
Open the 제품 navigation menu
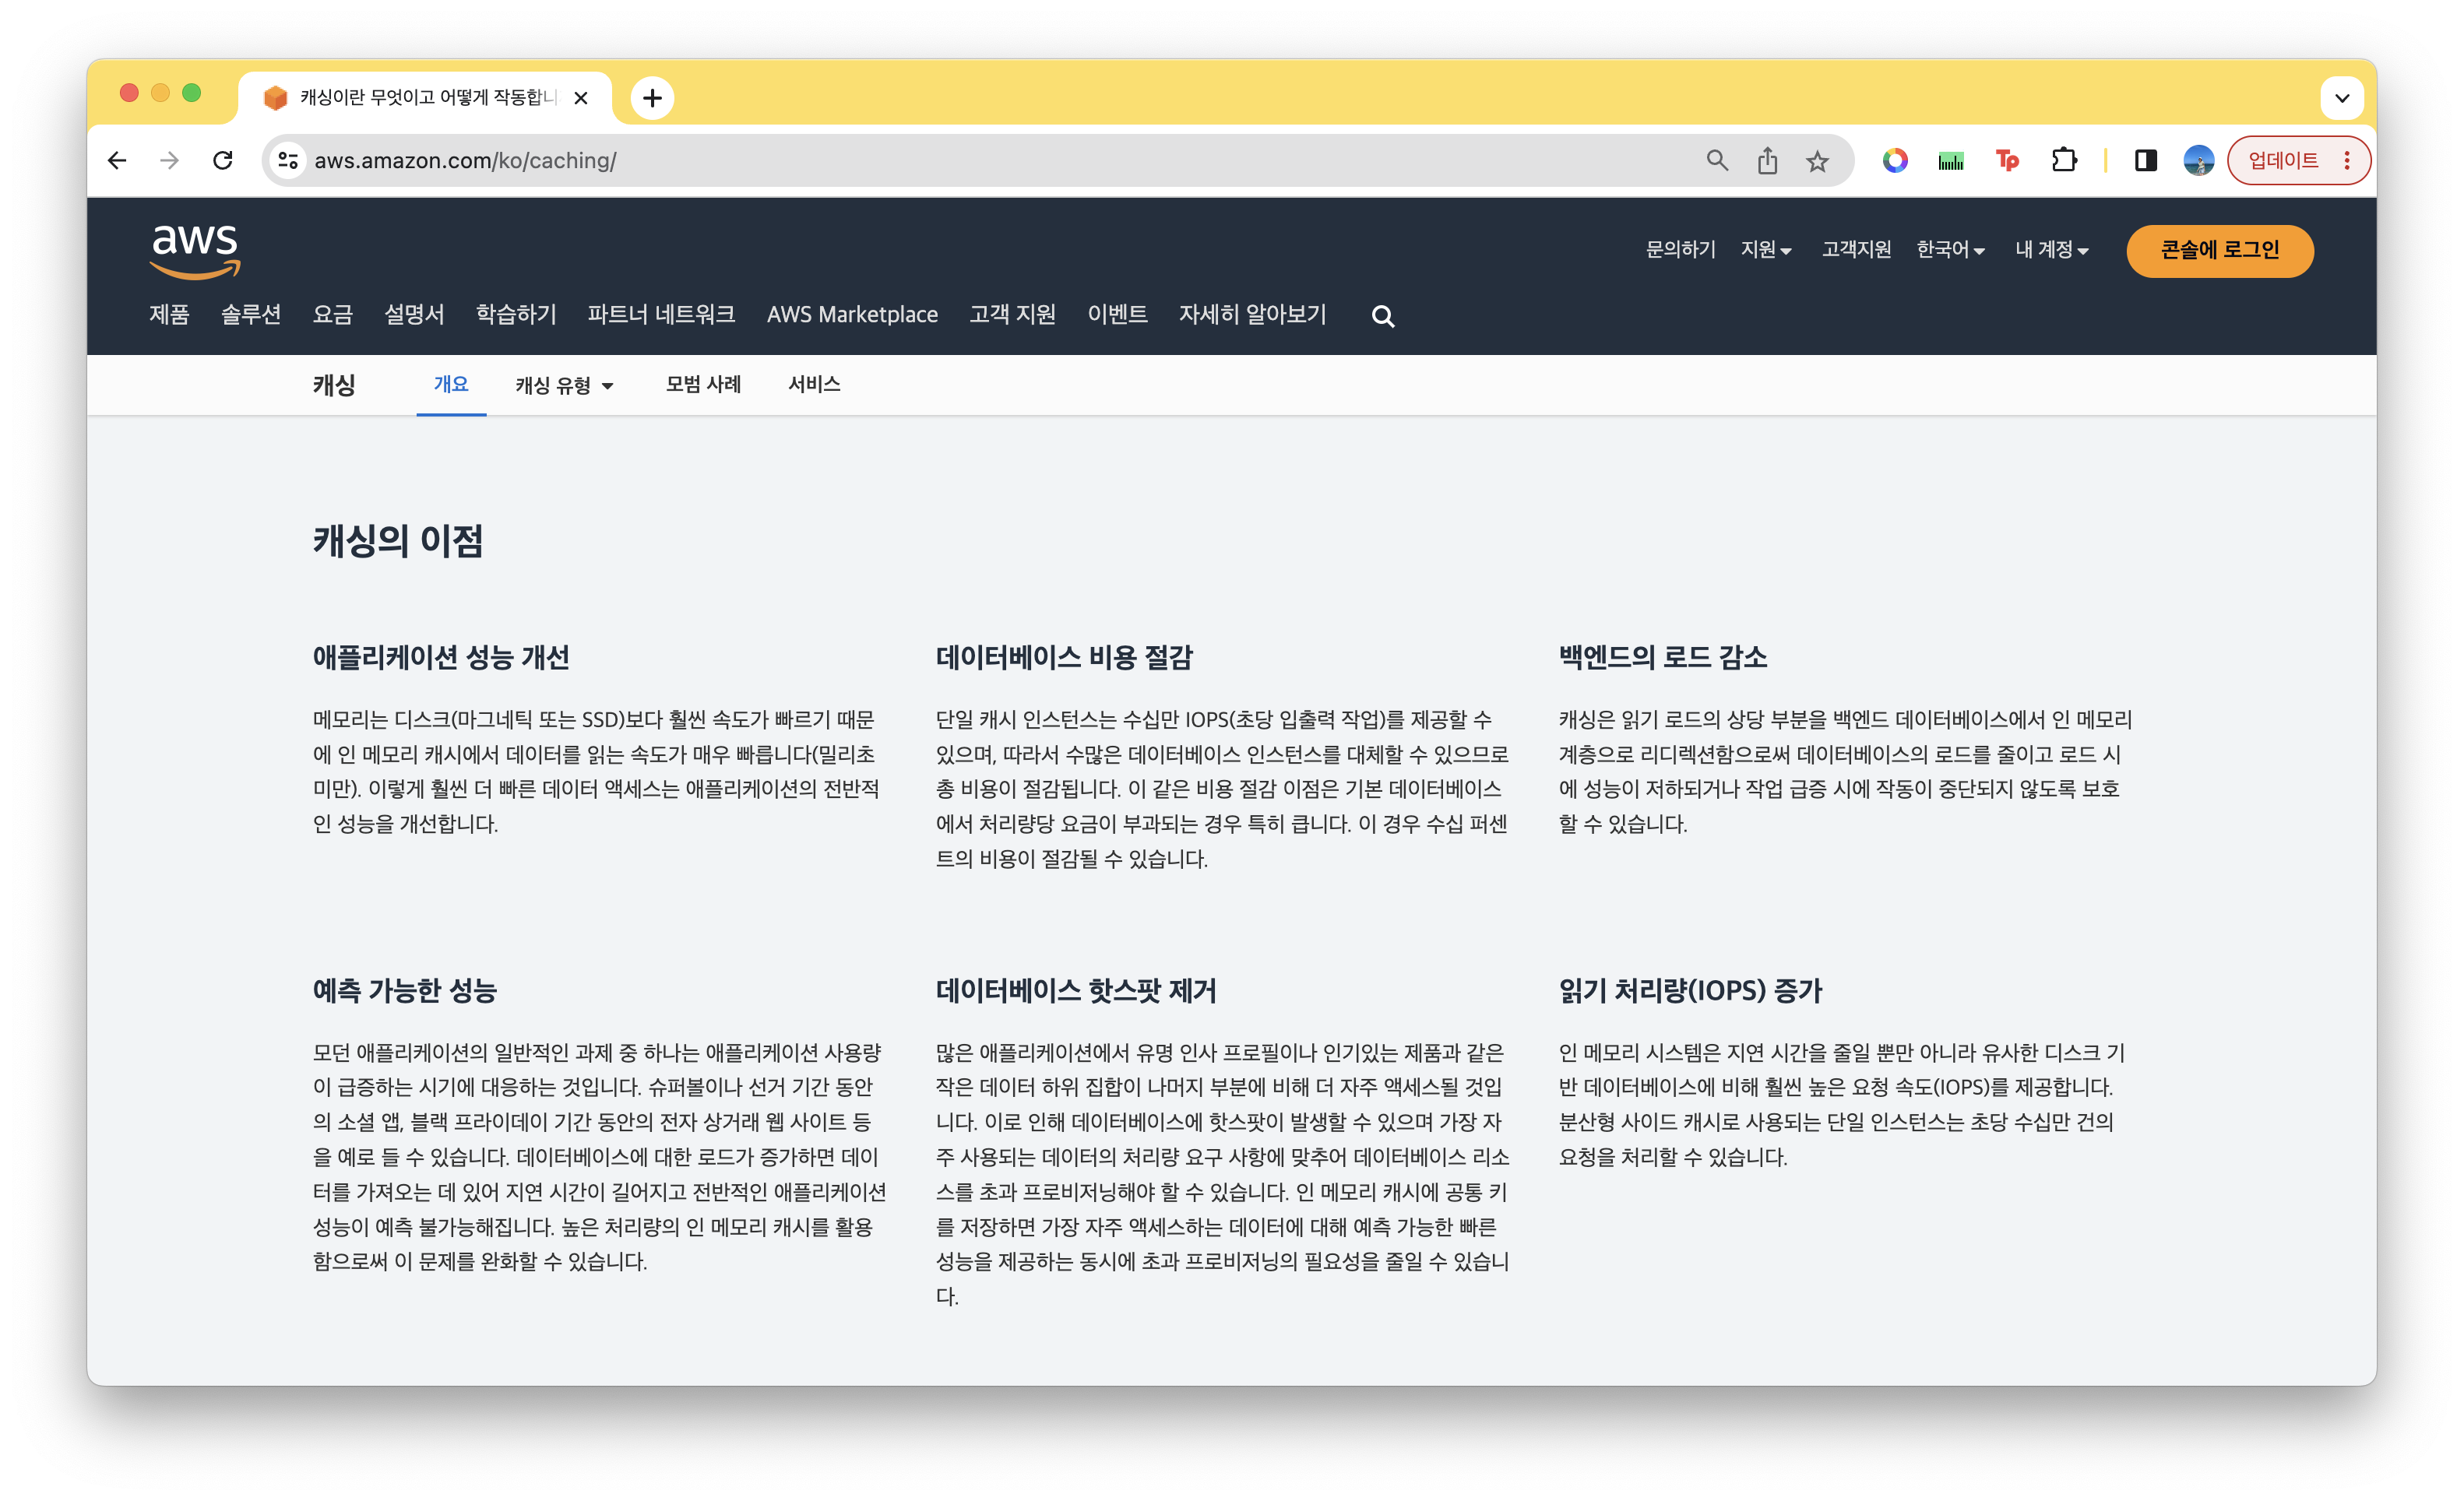[169, 314]
